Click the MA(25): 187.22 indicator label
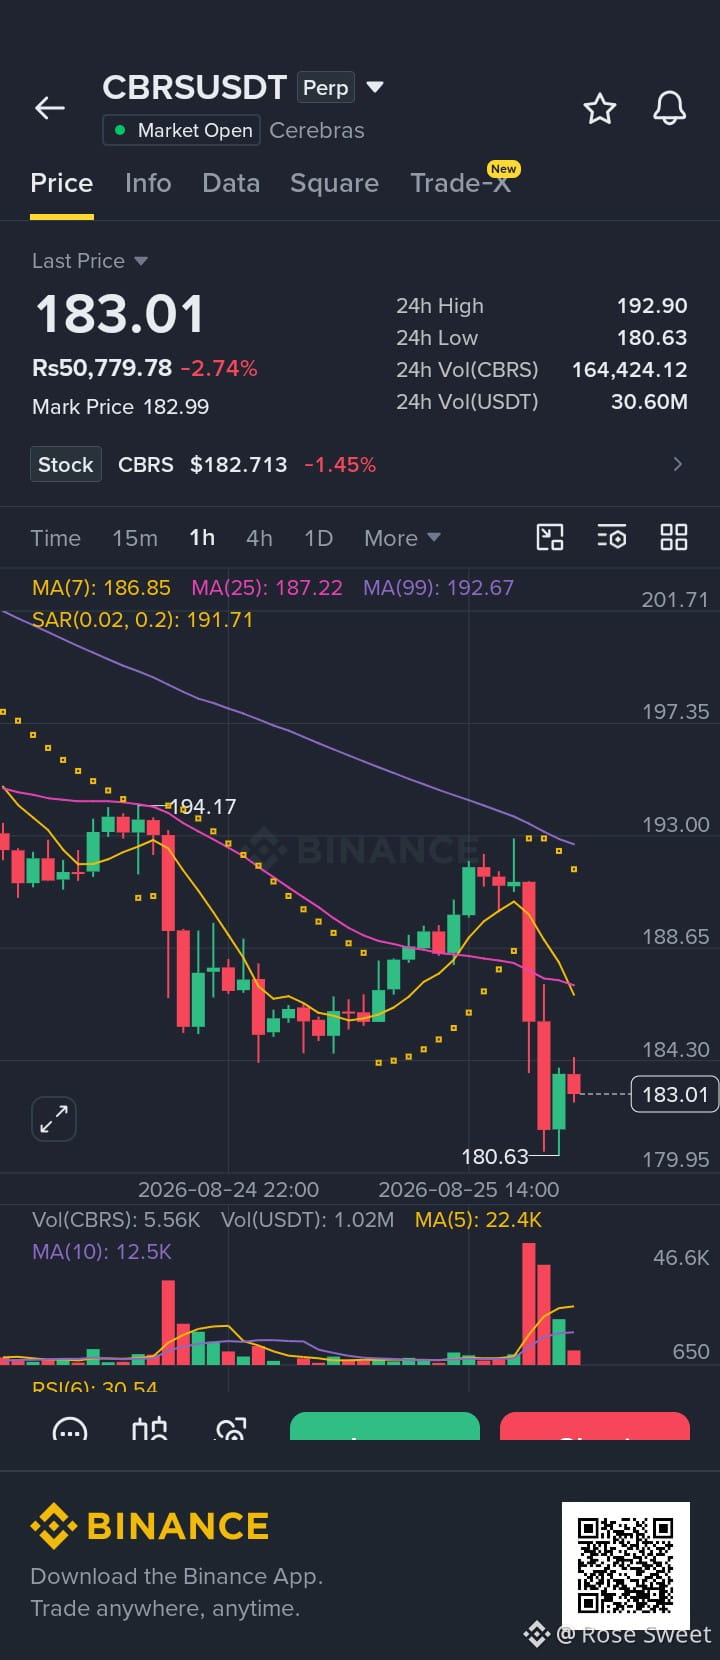Viewport: 720px width, 1660px height. tap(267, 588)
